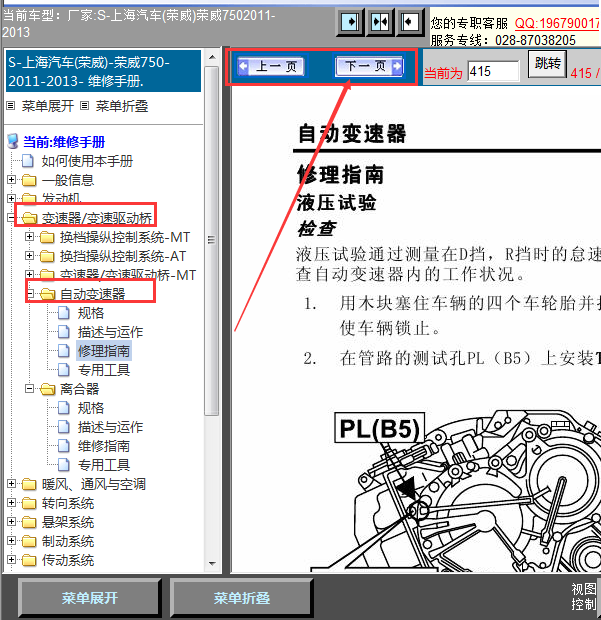
Task: Select 制动系统 folder icon
Action: coord(29,541)
